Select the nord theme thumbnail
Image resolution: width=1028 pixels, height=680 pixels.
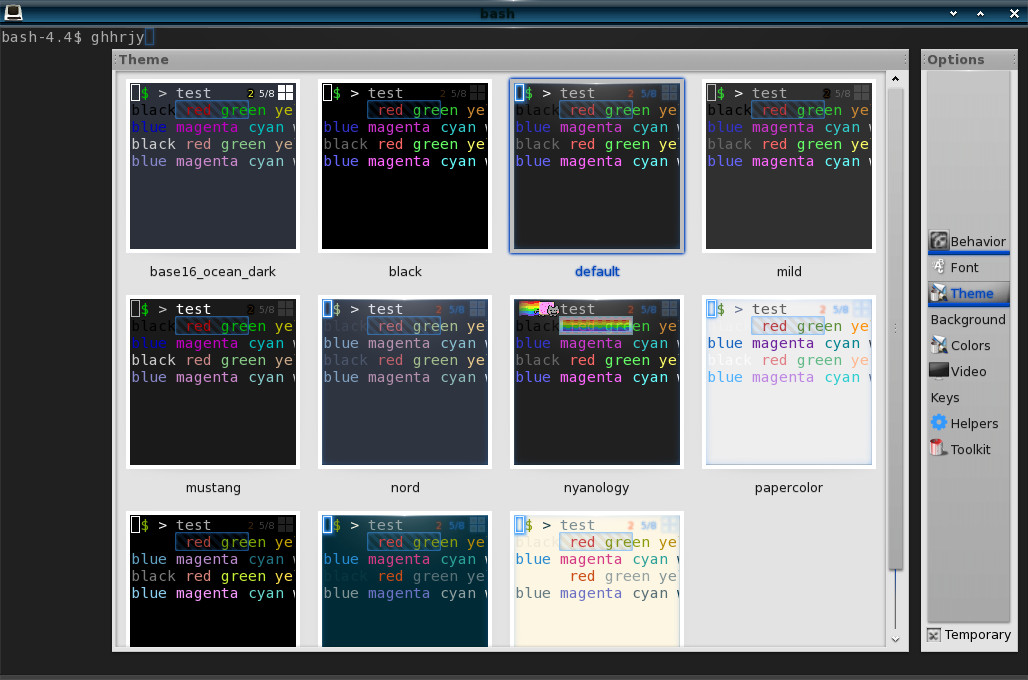coord(405,382)
